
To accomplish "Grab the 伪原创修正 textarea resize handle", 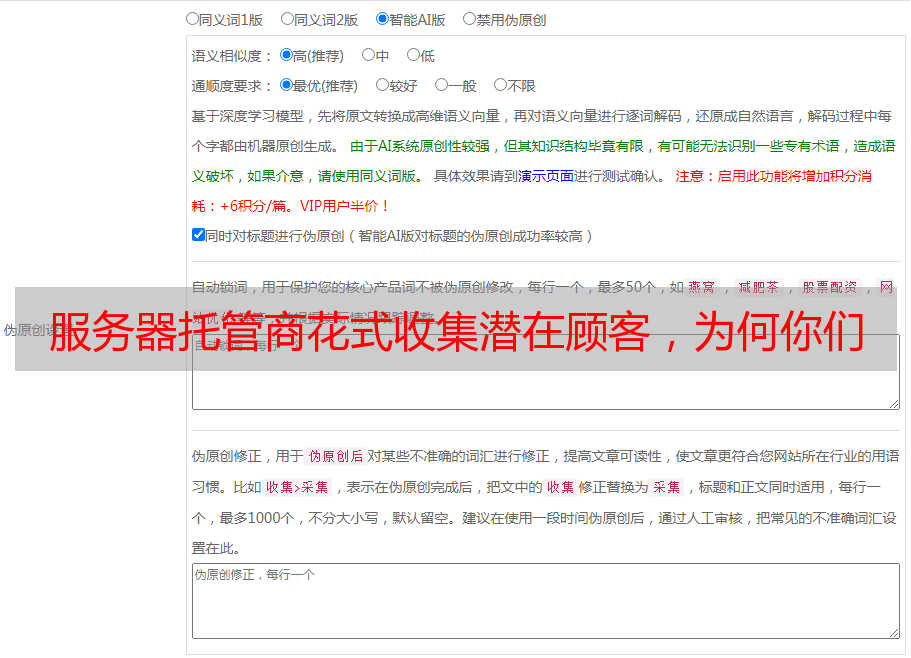I will tap(894, 633).
